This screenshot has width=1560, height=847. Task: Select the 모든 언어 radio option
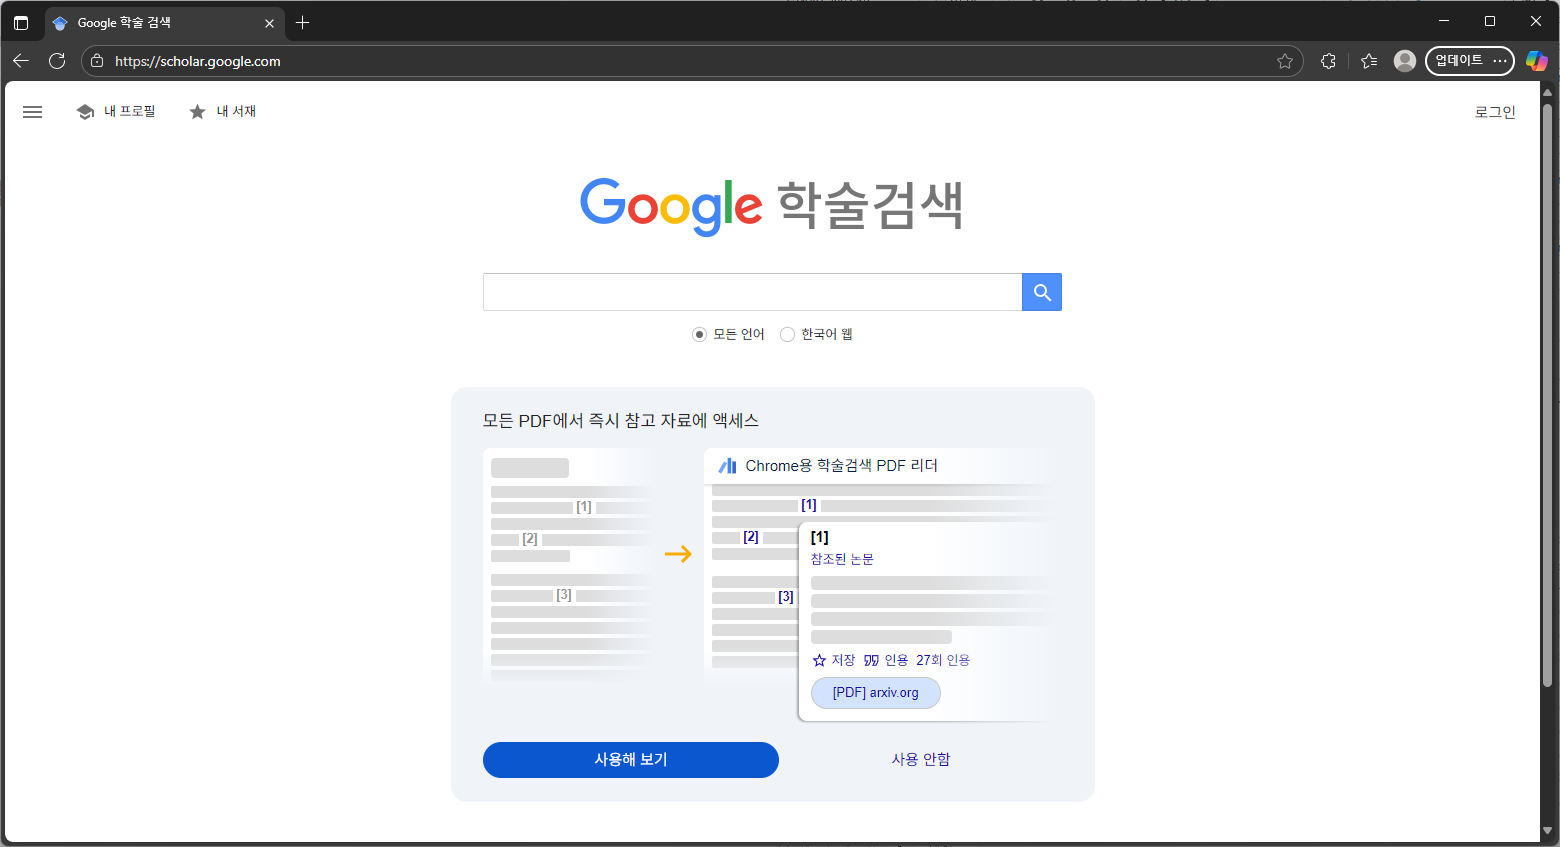click(699, 334)
